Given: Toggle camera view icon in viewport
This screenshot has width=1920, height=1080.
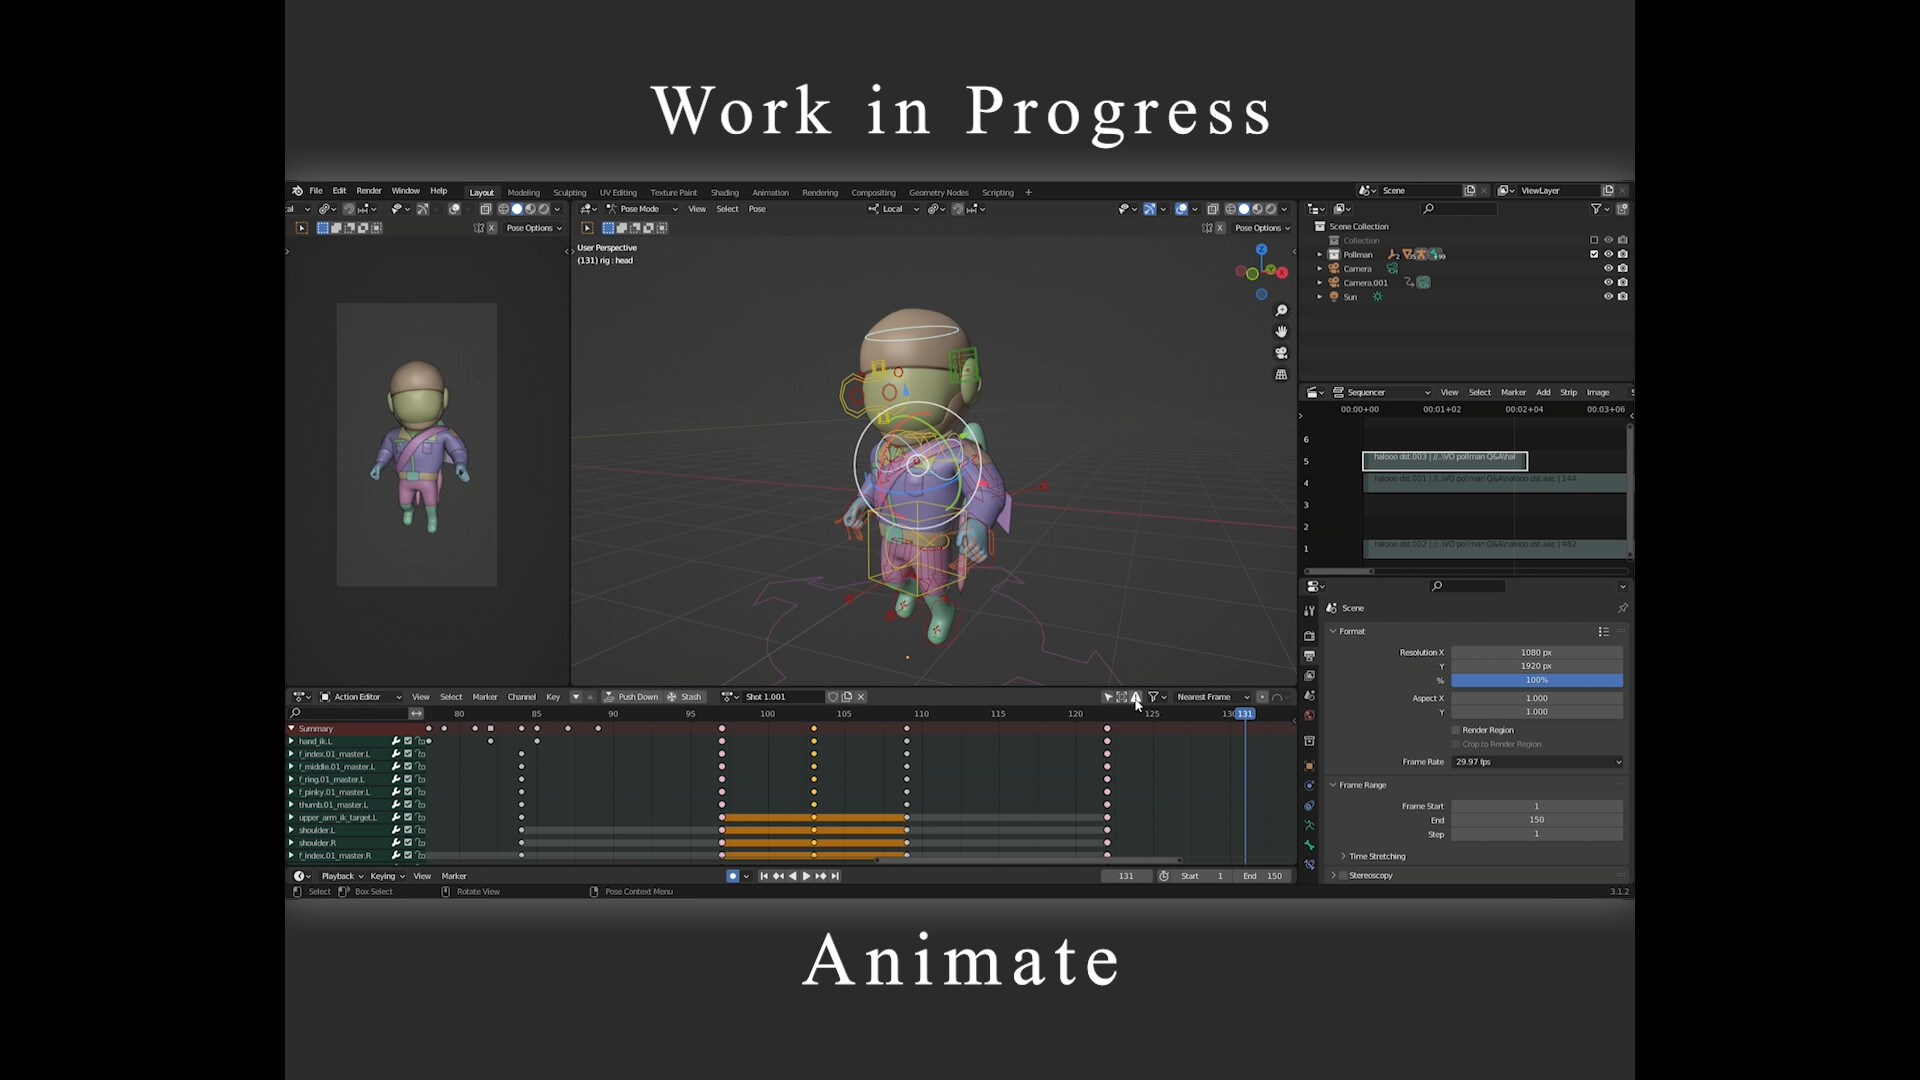Looking at the screenshot, I should click(1281, 353).
